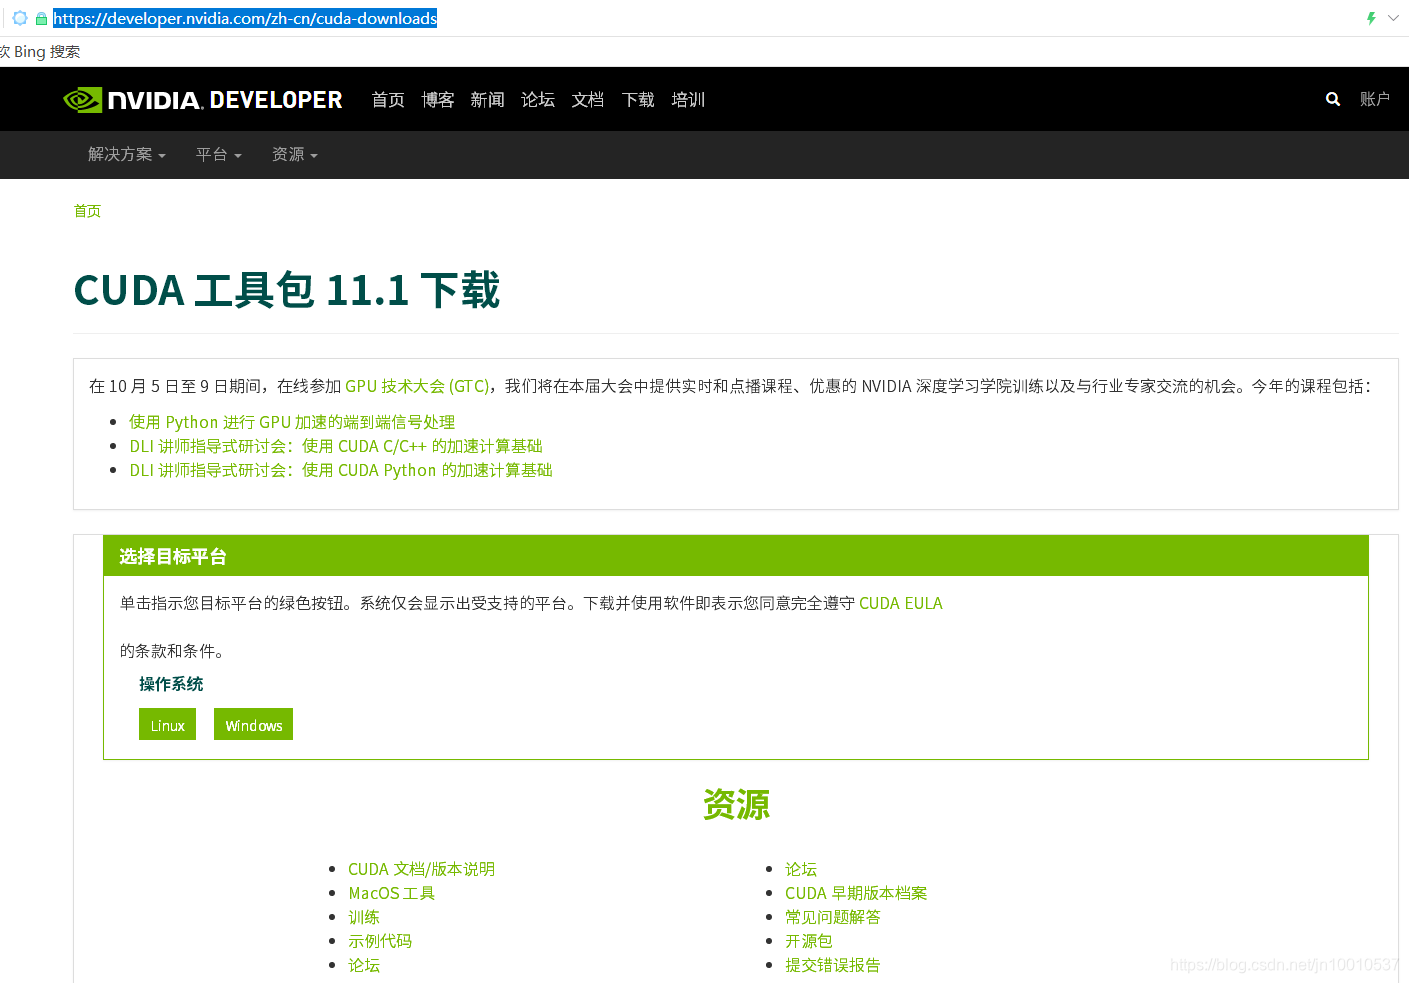
Task: Open MacOS 工具 resource link
Action: (391, 893)
